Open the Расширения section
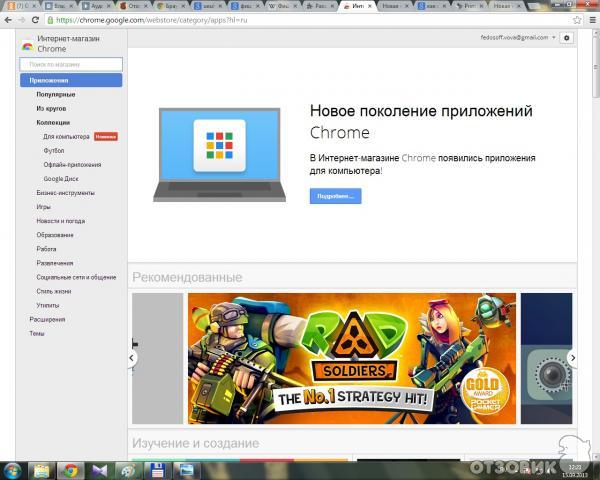This screenshot has width=600, height=480. (x=47, y=319)
